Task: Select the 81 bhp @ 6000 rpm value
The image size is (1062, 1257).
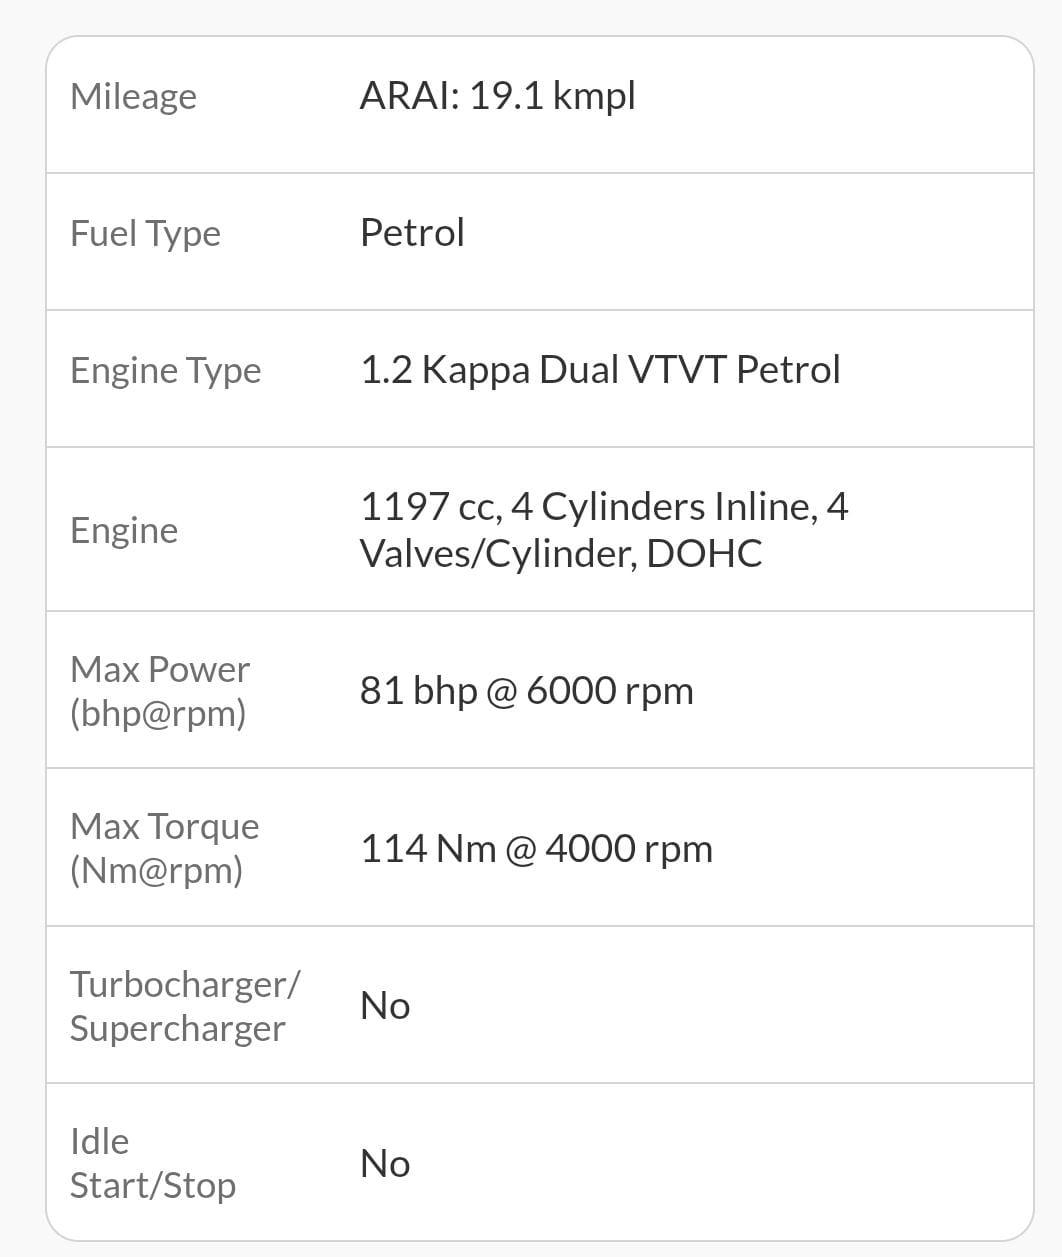Action: pyautogui.click(x=526, y=690)
